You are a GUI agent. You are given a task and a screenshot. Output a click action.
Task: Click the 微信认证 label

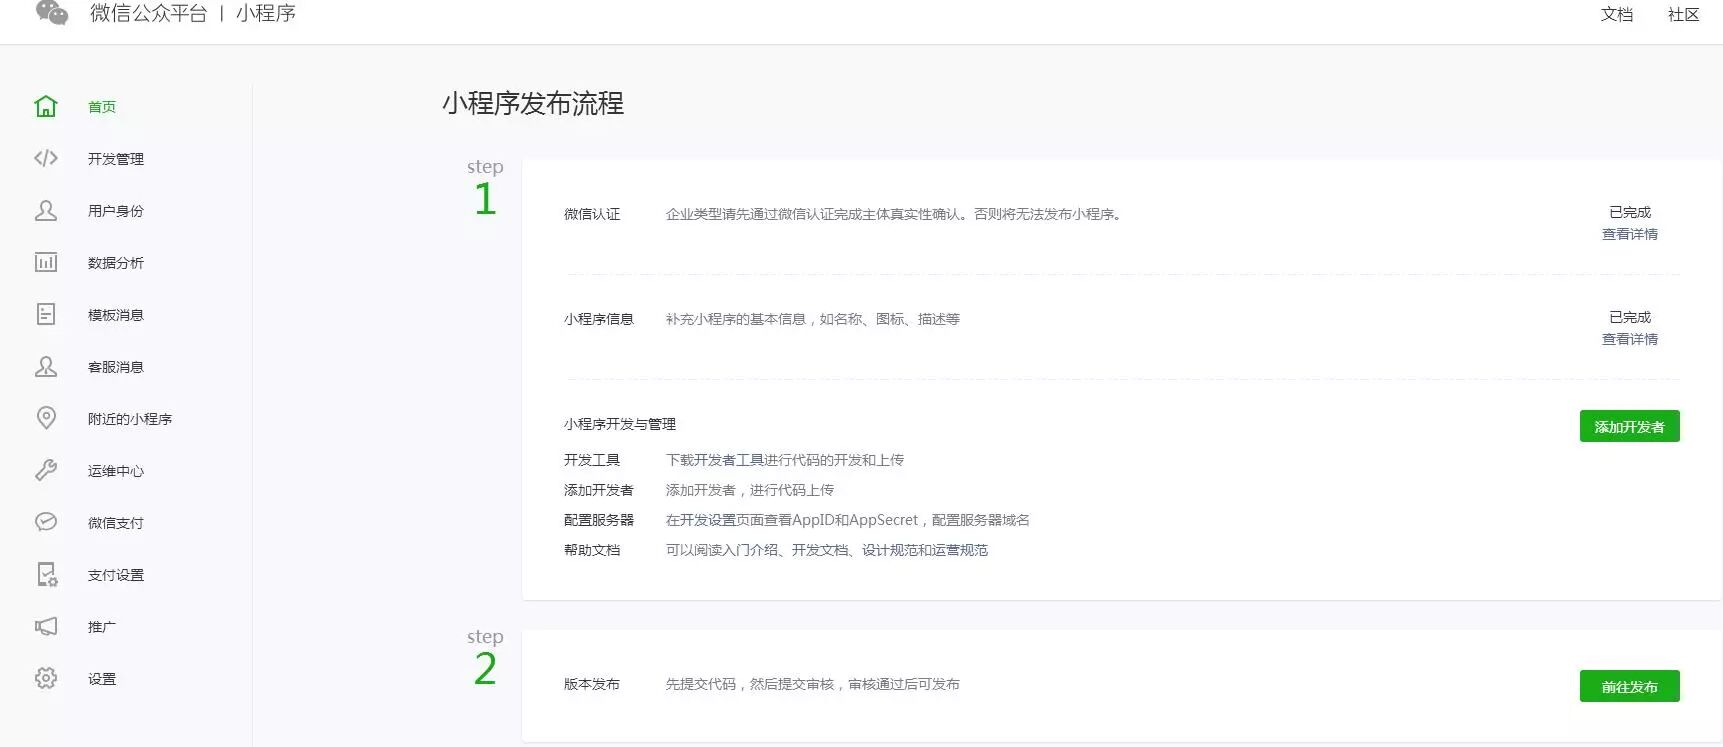(x=592, y=214)
